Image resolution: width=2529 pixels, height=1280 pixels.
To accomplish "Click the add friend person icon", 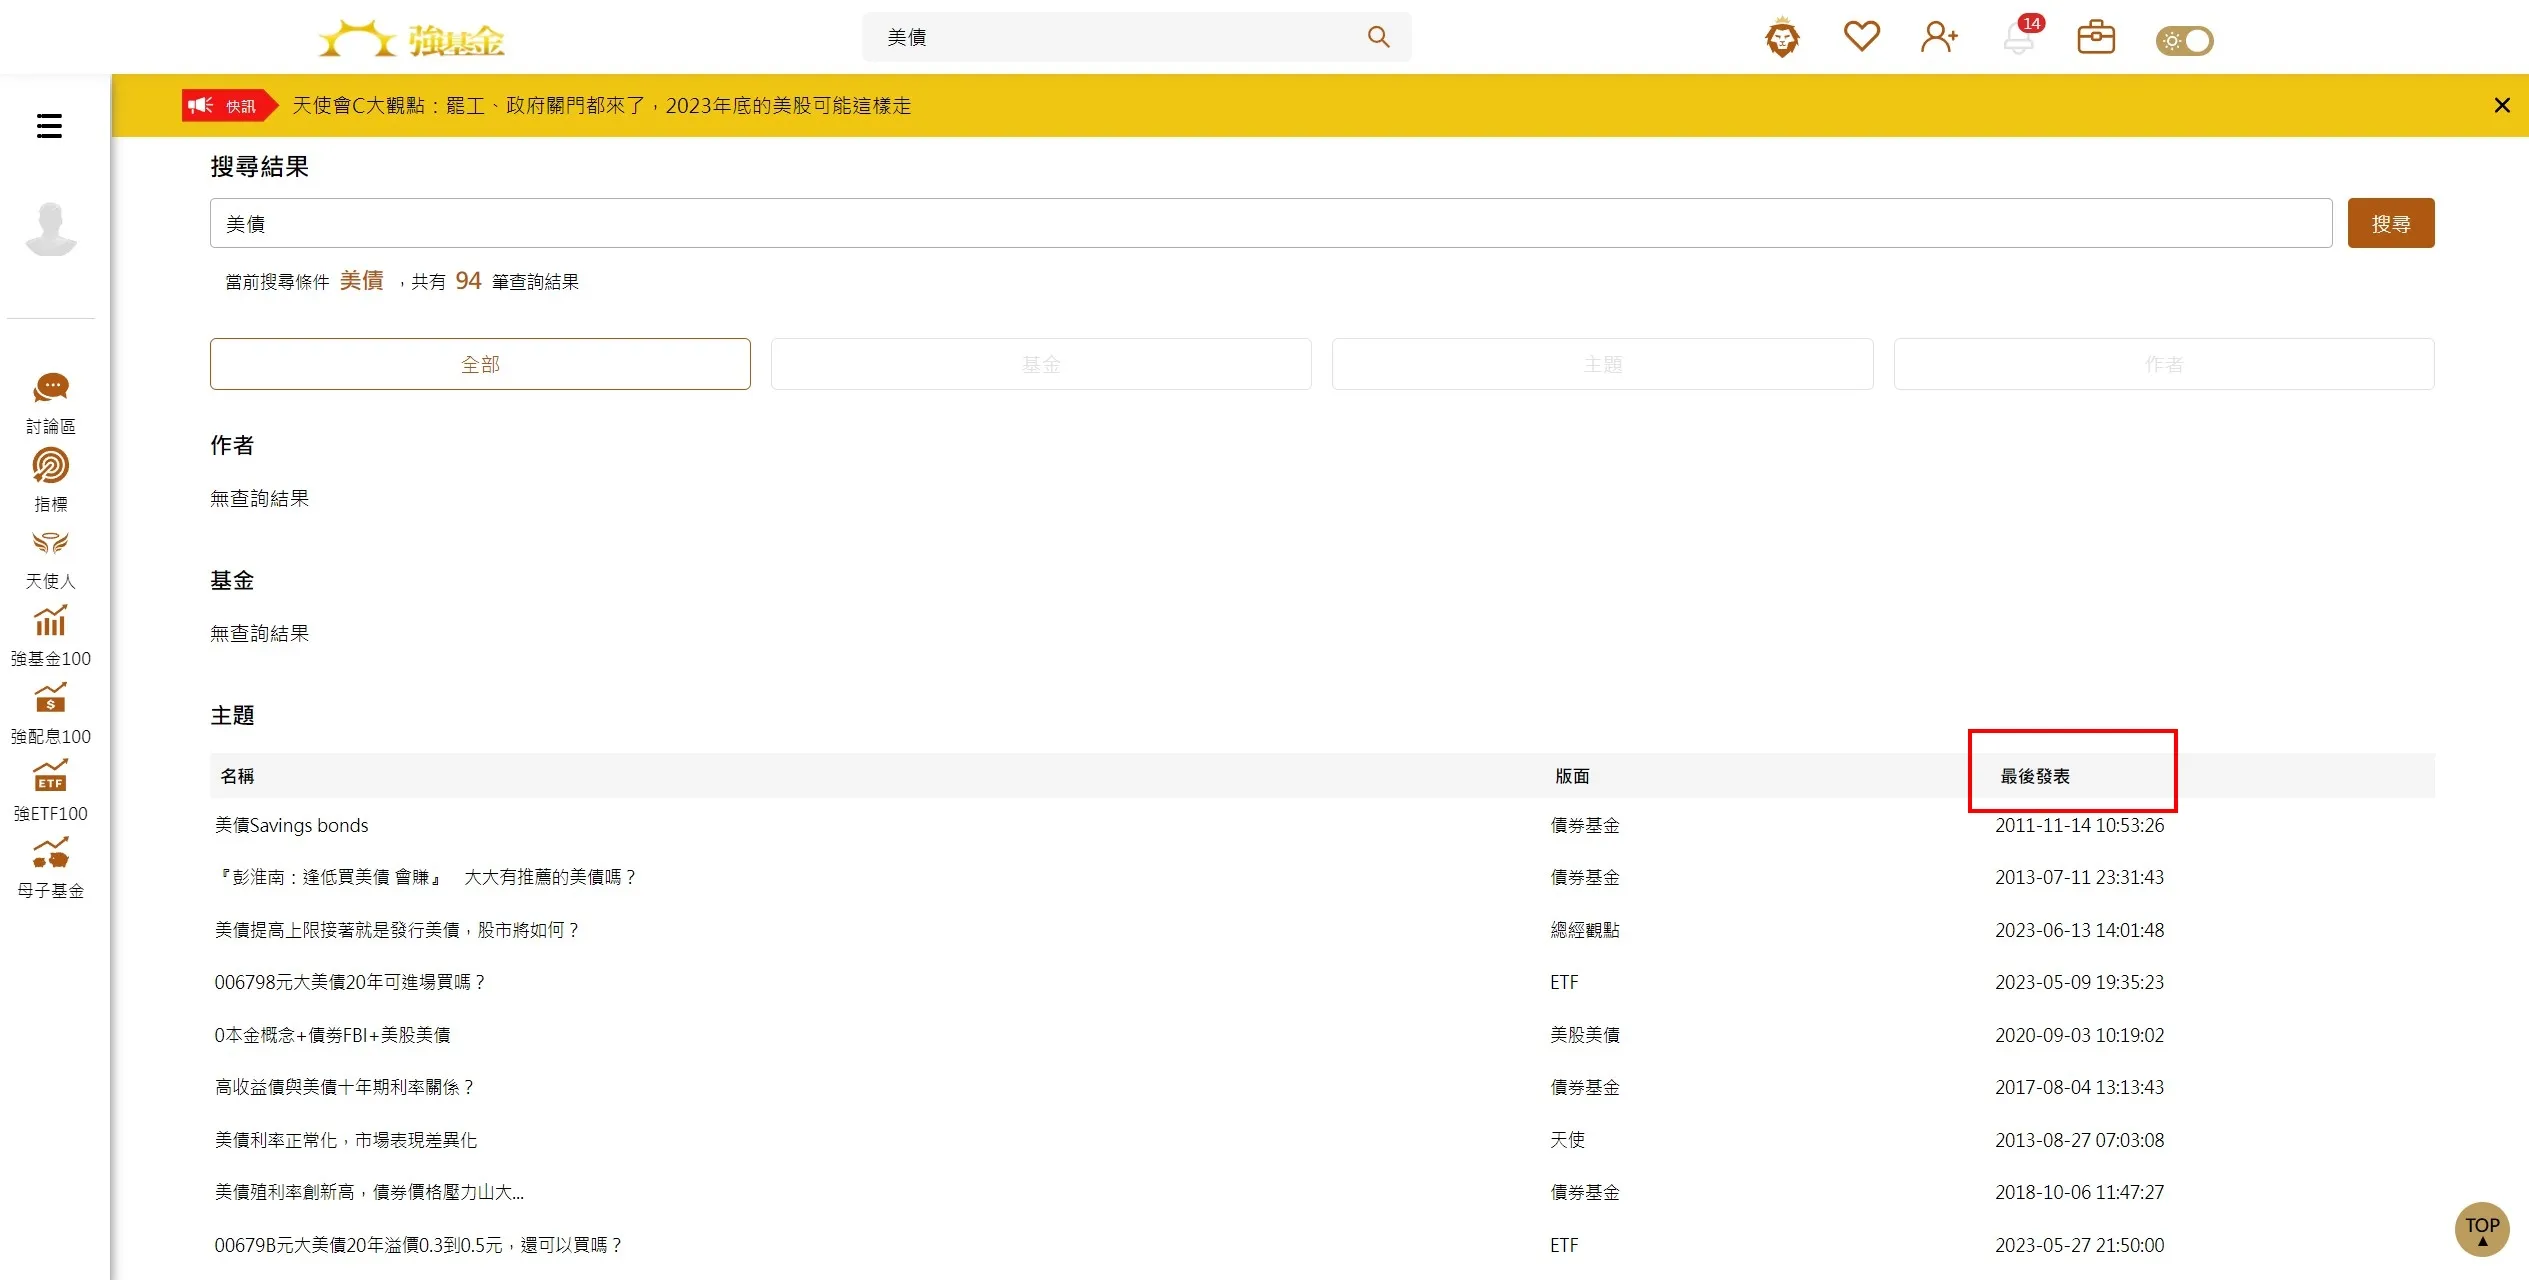I will 1939,37.
